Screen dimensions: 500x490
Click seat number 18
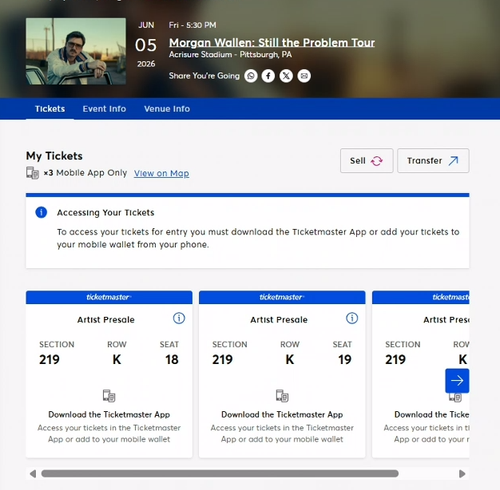point(172,360)
